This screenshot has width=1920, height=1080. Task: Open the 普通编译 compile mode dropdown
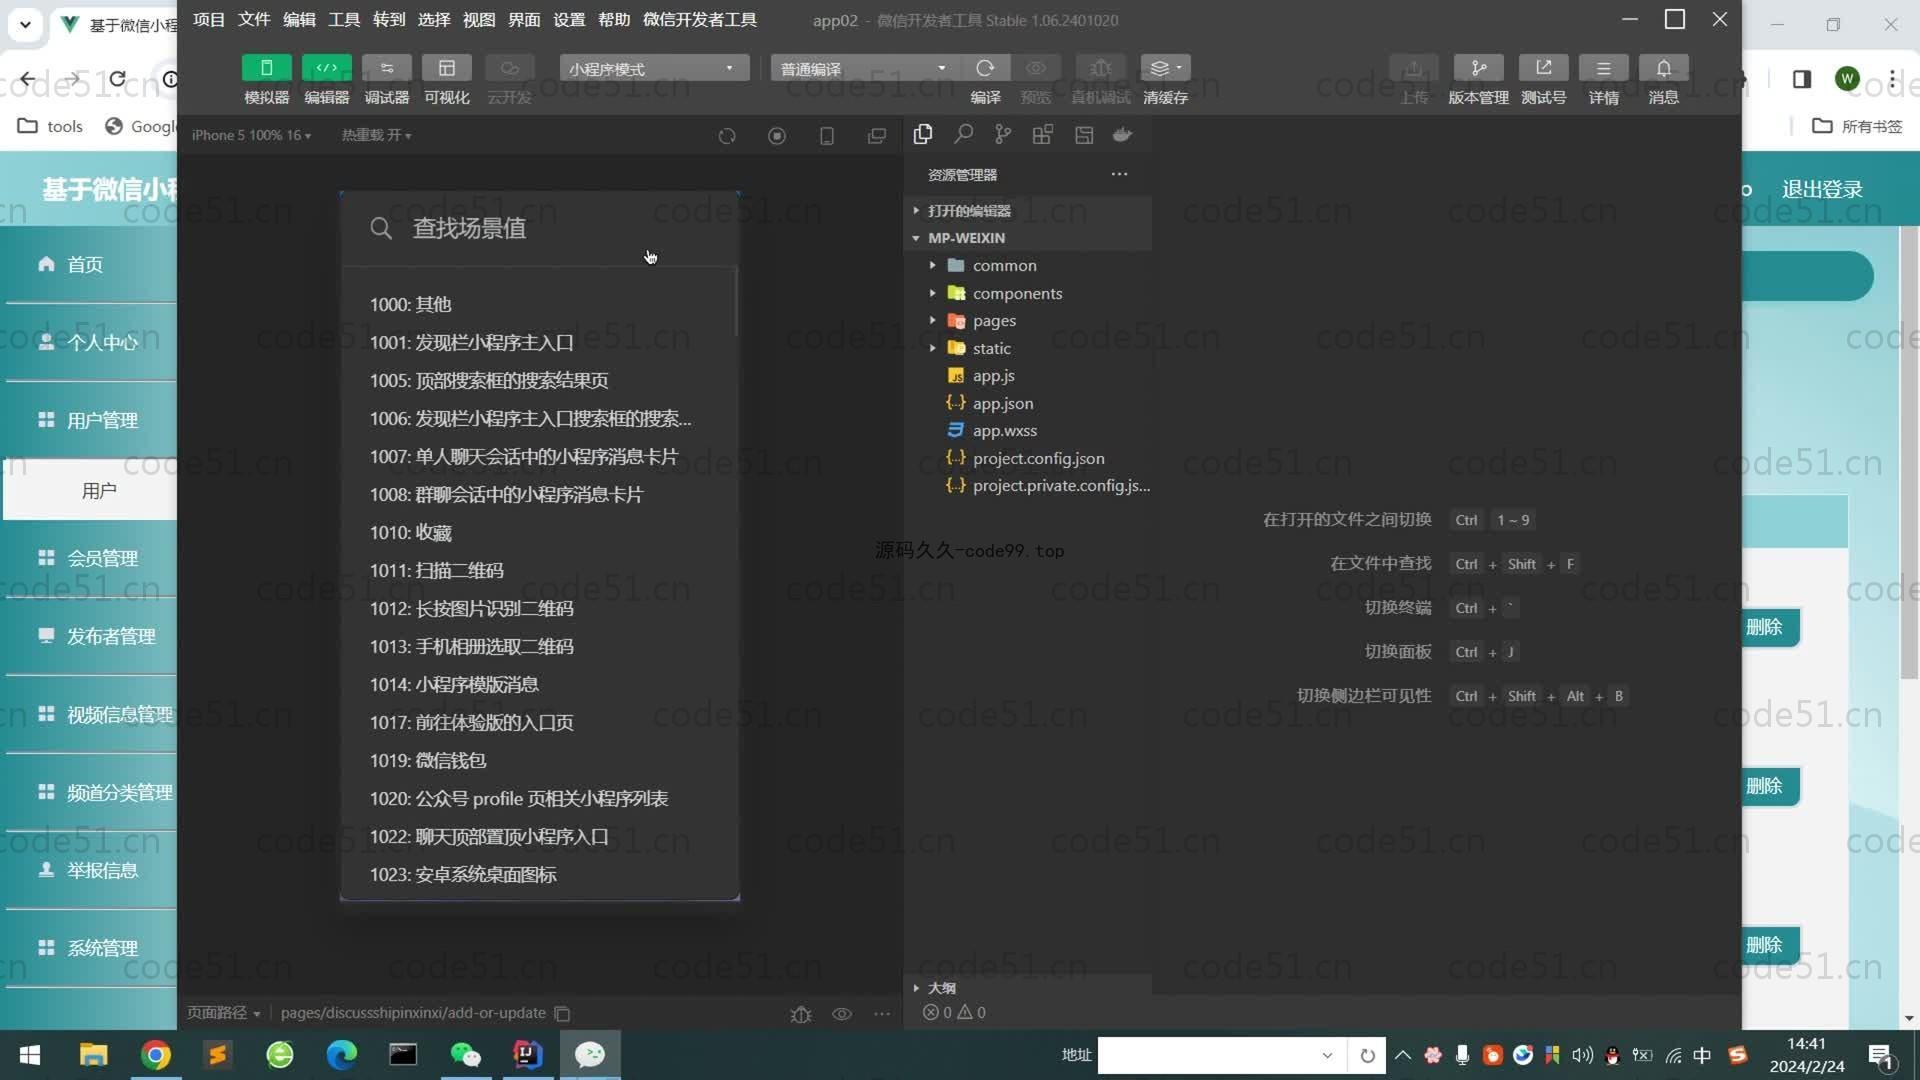tap(865, 68)
